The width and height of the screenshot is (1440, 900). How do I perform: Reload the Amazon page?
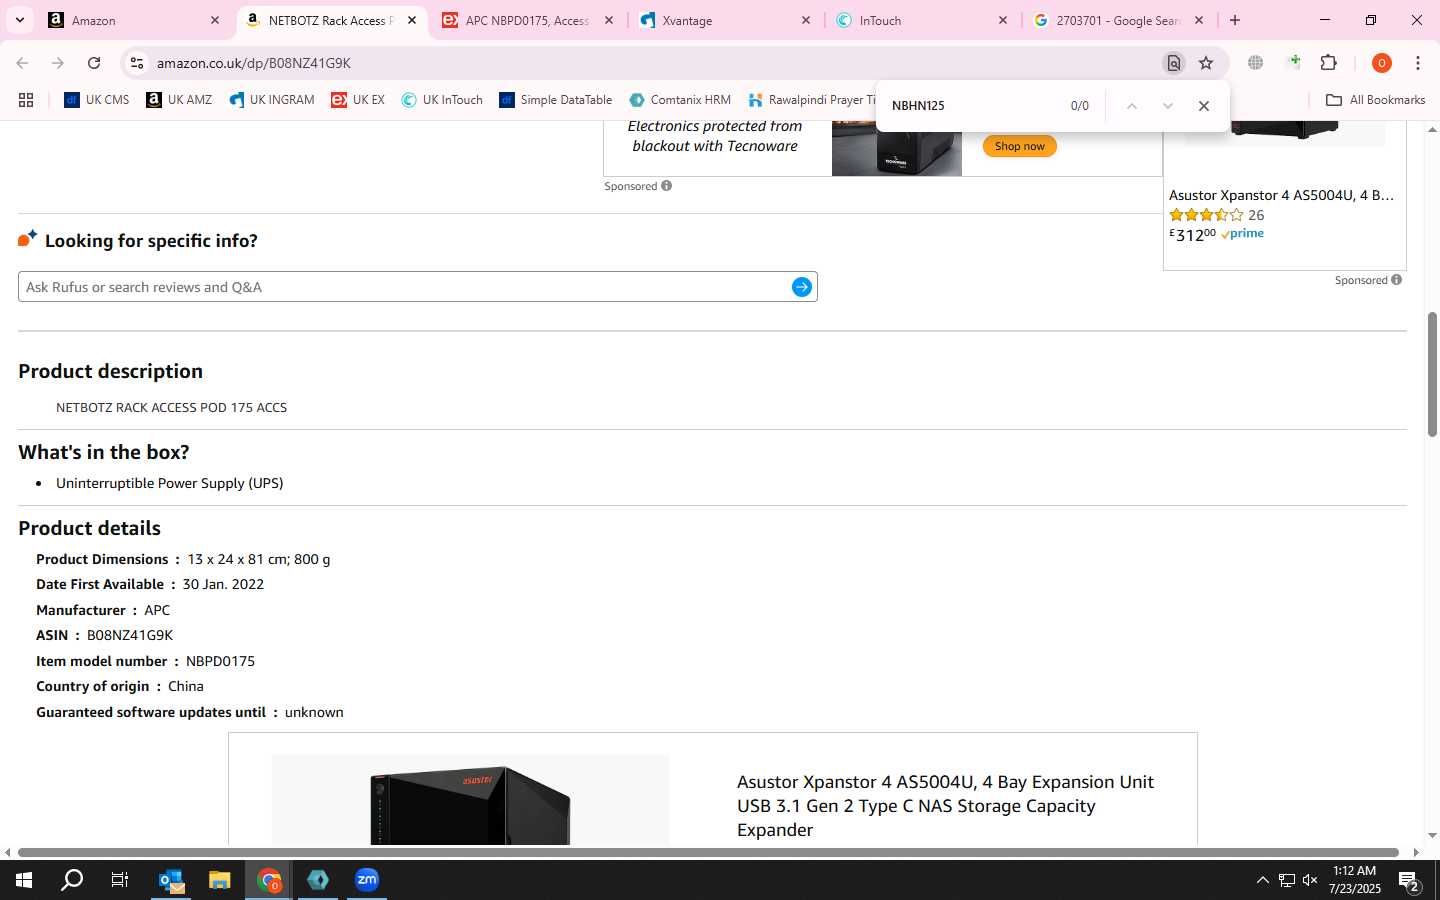pos(94,63)
